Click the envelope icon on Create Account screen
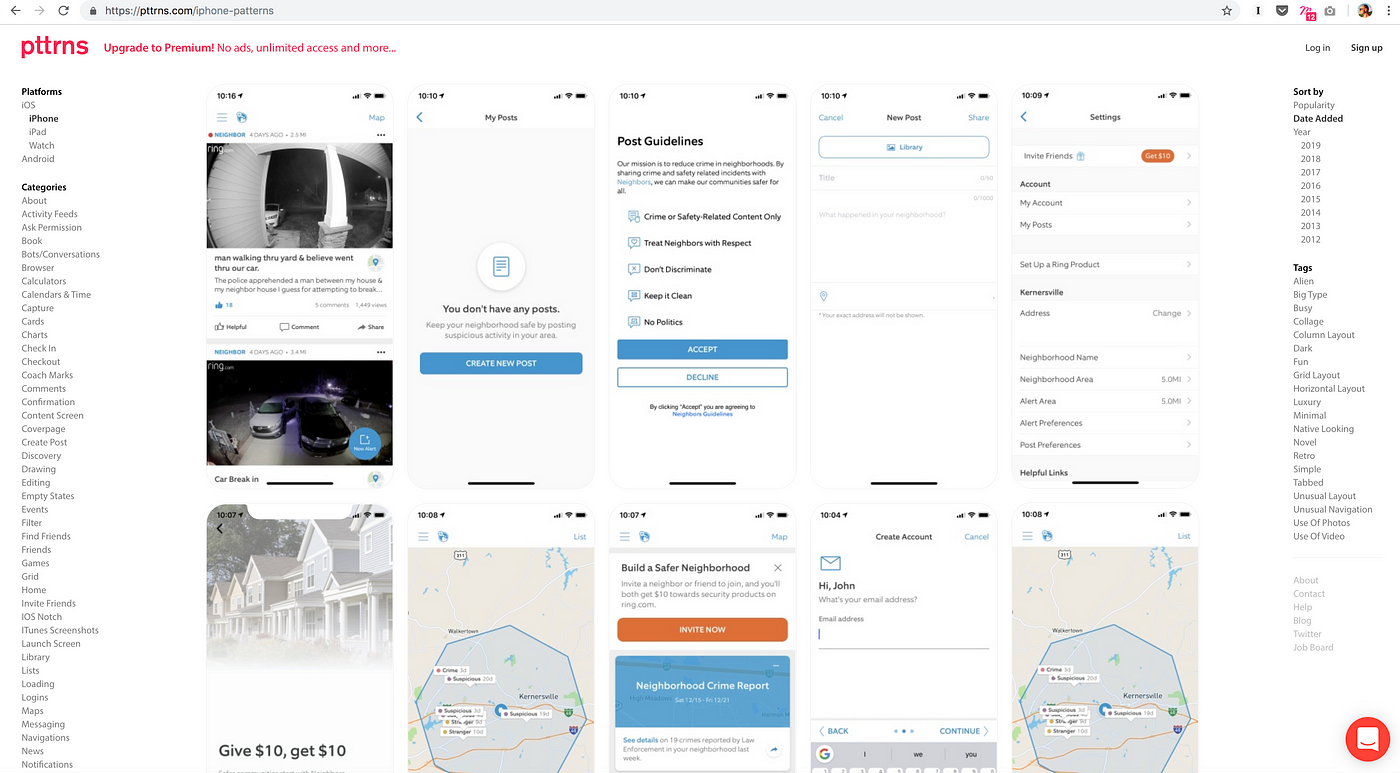This screenshot has height=773, width=1400. click(830, 563)
